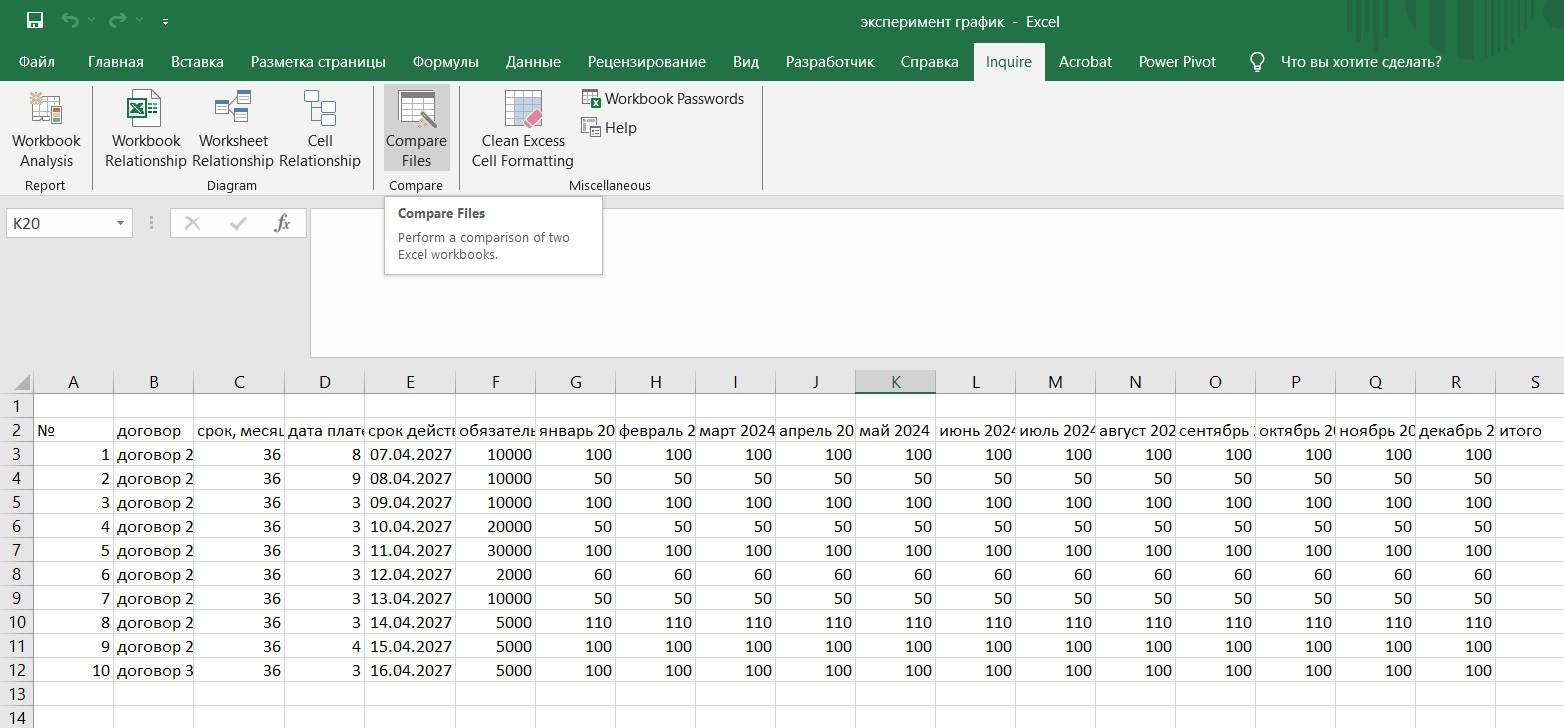Image resolution: width=1564 pixels, height=728 pixels.
Task: Switch to the Формулы ribbon tab
Action: [445, 61]
